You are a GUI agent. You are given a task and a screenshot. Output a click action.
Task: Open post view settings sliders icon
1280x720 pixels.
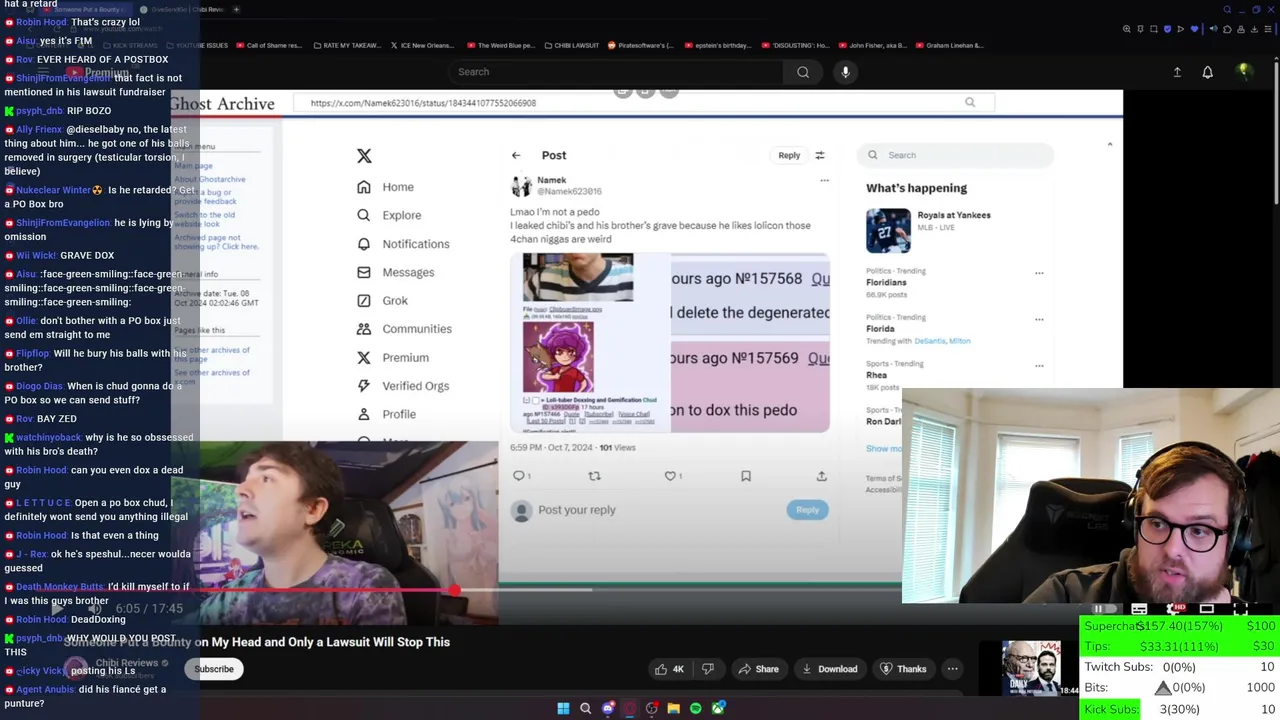pyautogui.click(x=820, y=155)
